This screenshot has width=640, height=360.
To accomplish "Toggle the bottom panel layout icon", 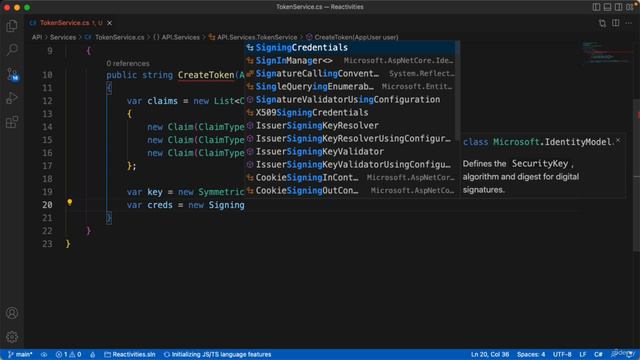I will point(607,7).
